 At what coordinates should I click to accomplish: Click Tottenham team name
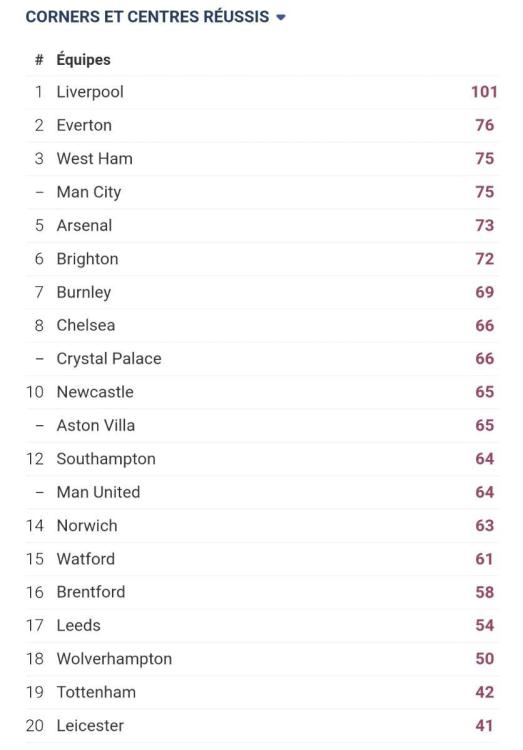coord(96,692)
